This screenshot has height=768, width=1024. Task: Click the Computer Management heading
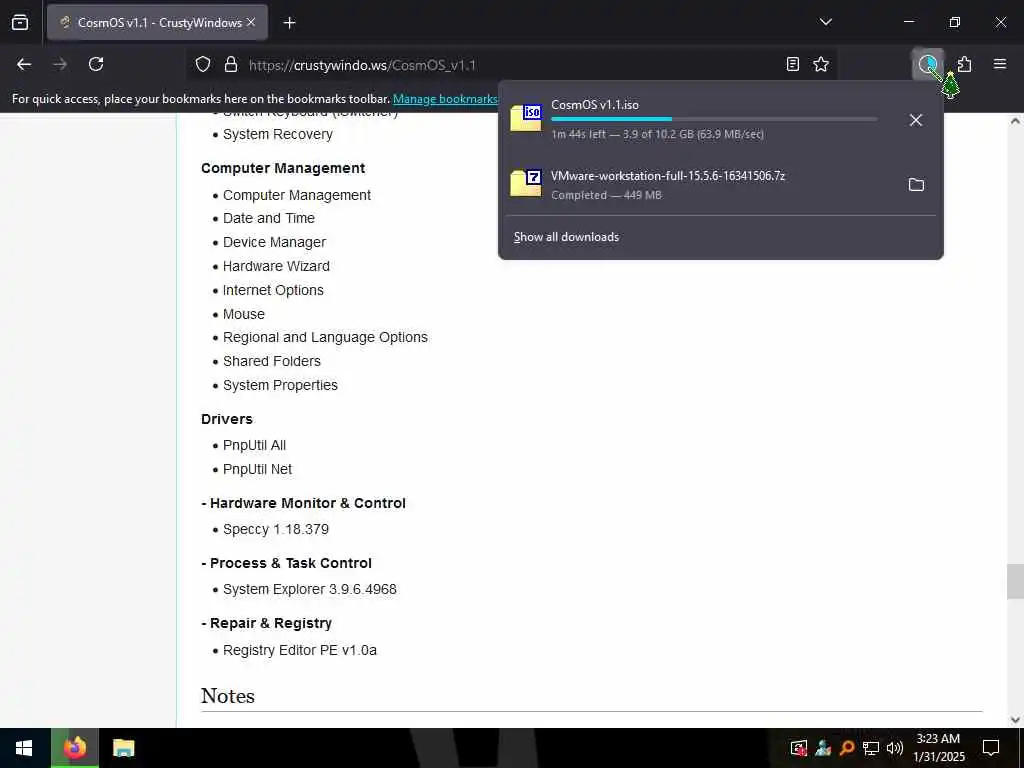pos(283,168)
